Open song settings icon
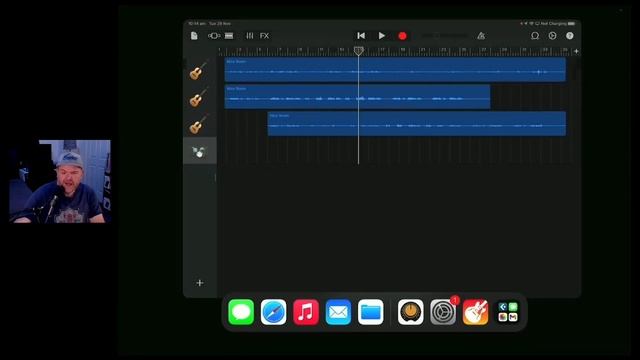 click(552, 36)
